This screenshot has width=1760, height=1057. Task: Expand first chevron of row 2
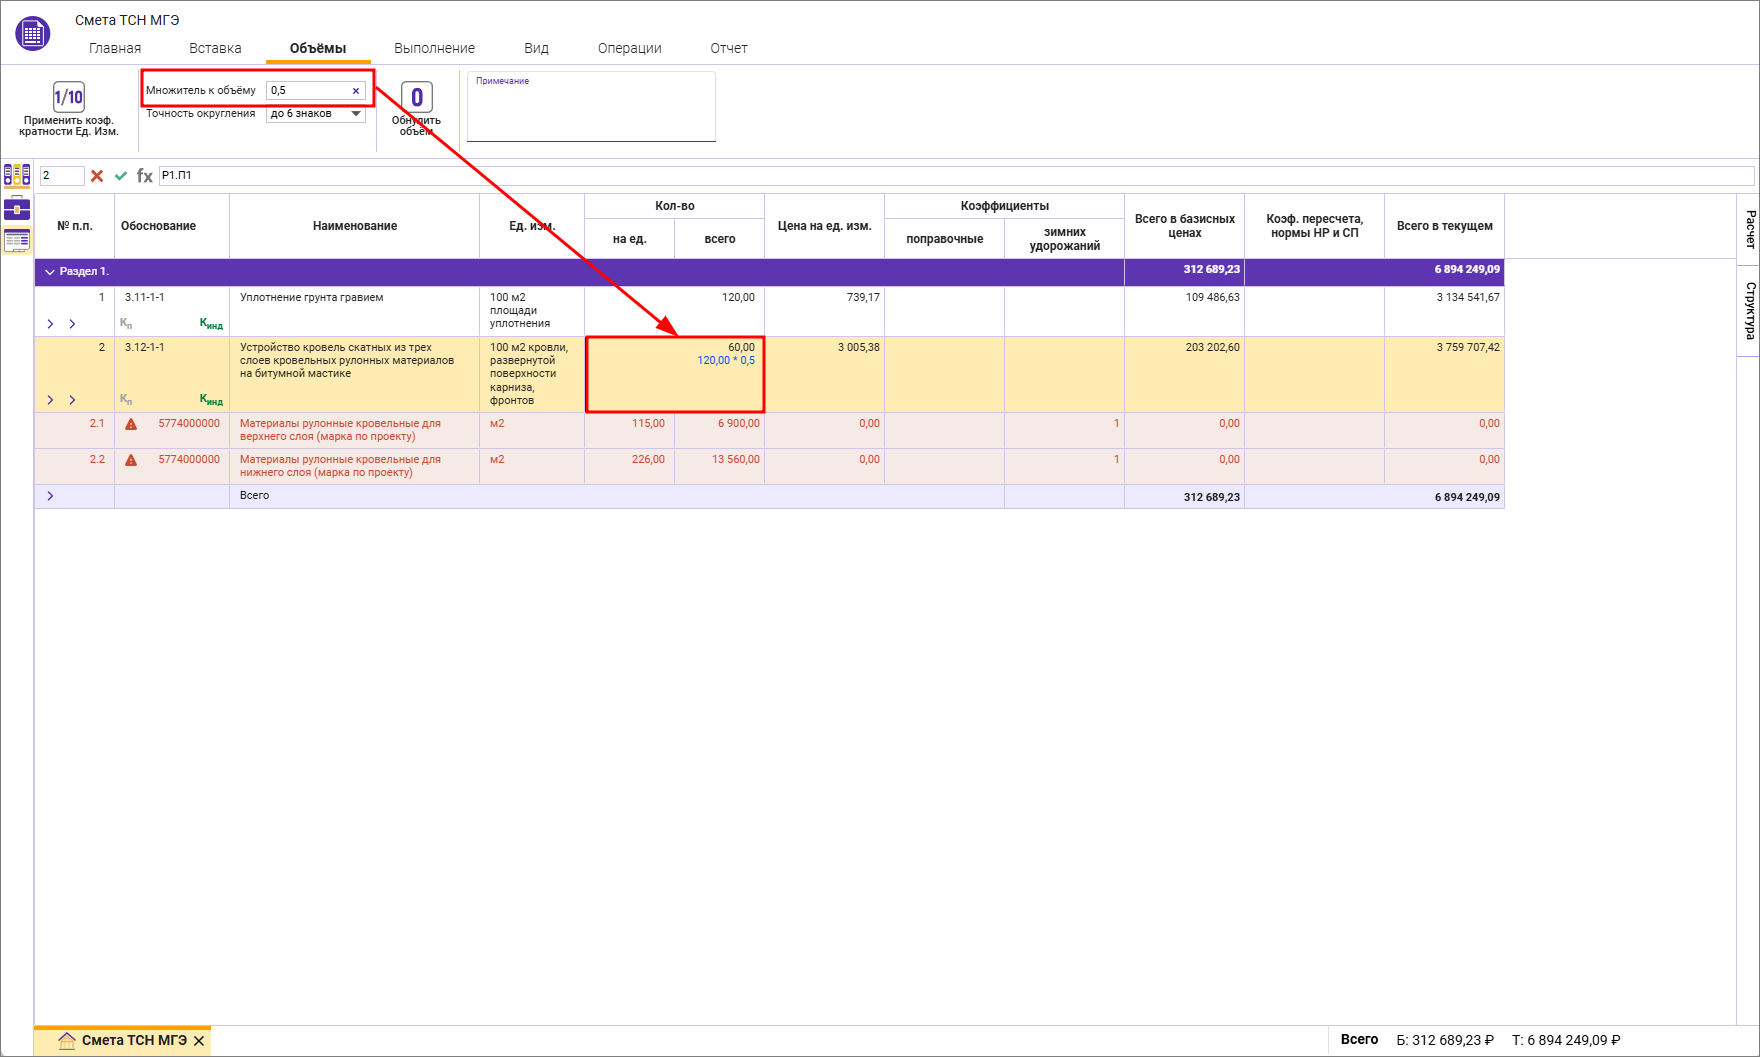50,400
